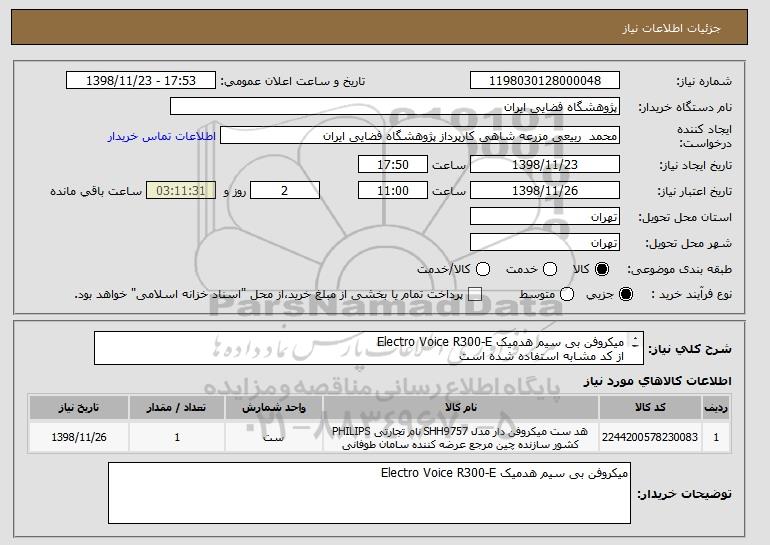Toggle the Islamic treasury payment checkbox

(475, 294)
